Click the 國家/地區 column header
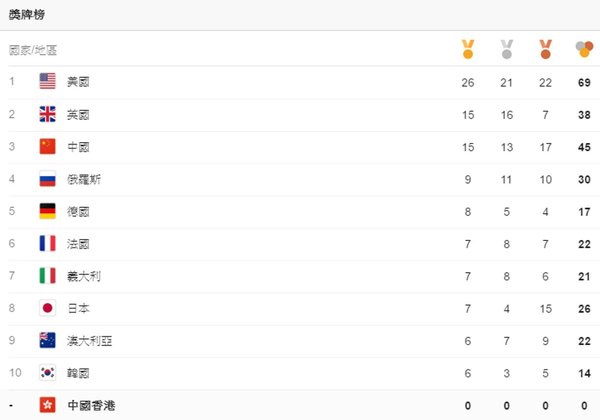This screenshot has width=600, height=420. (33, 50)
